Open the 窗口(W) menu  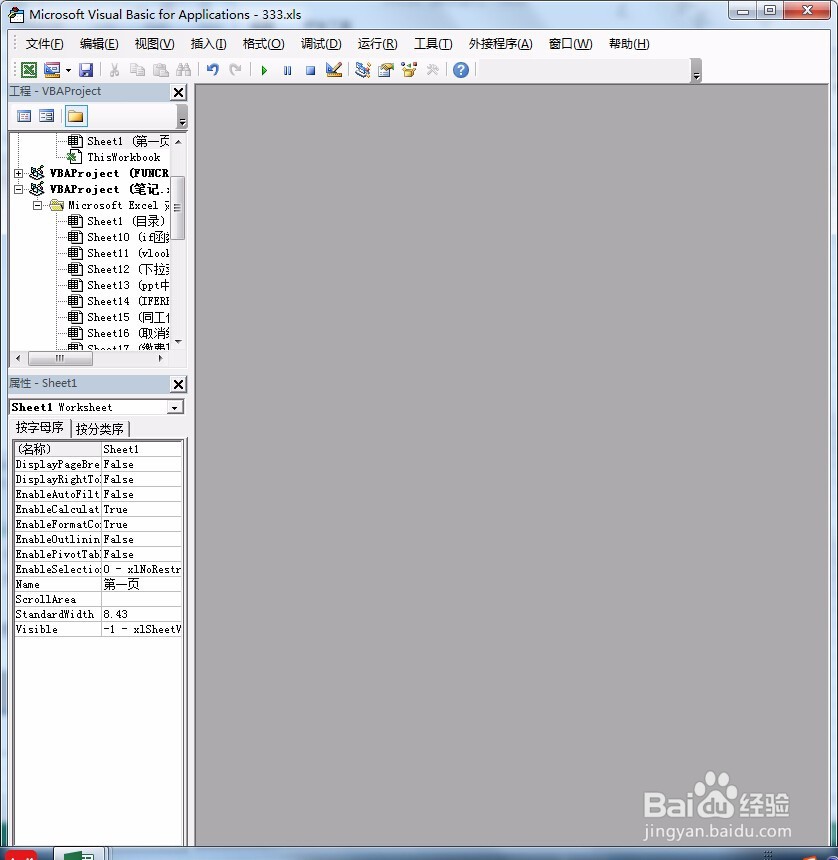(x=570, y=44)
